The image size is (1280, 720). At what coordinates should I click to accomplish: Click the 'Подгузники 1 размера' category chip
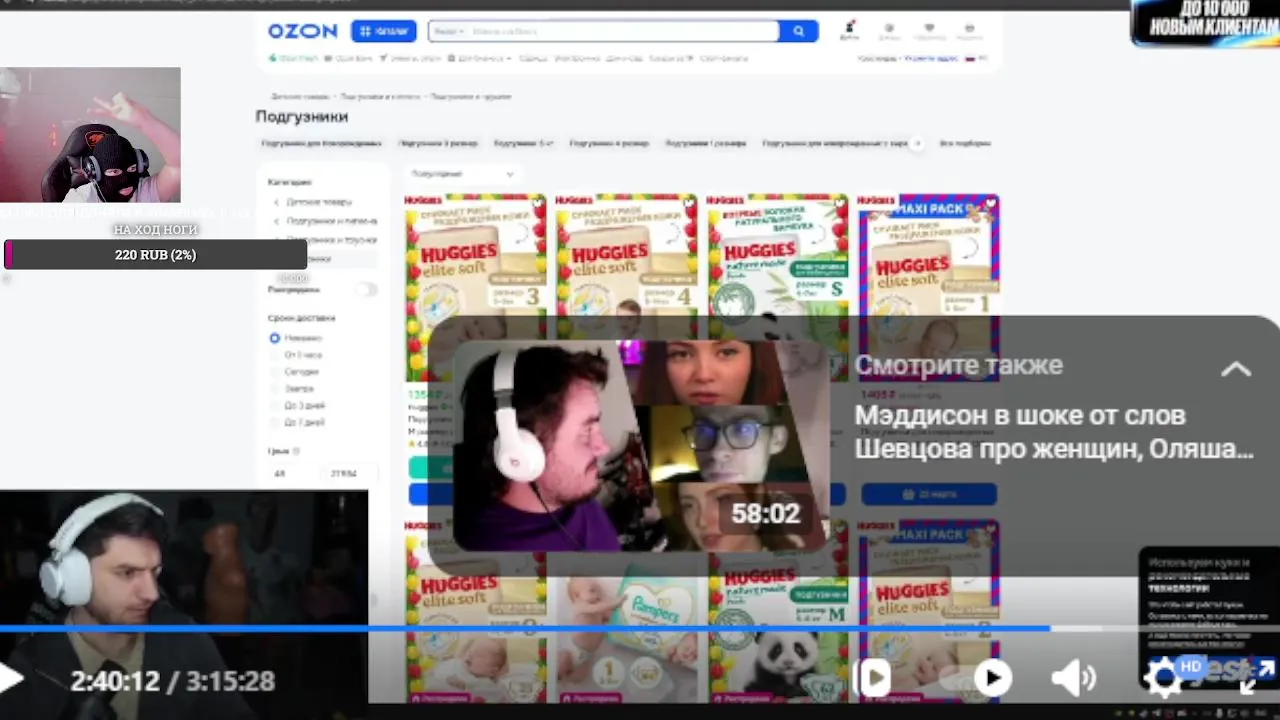point(705,143)
